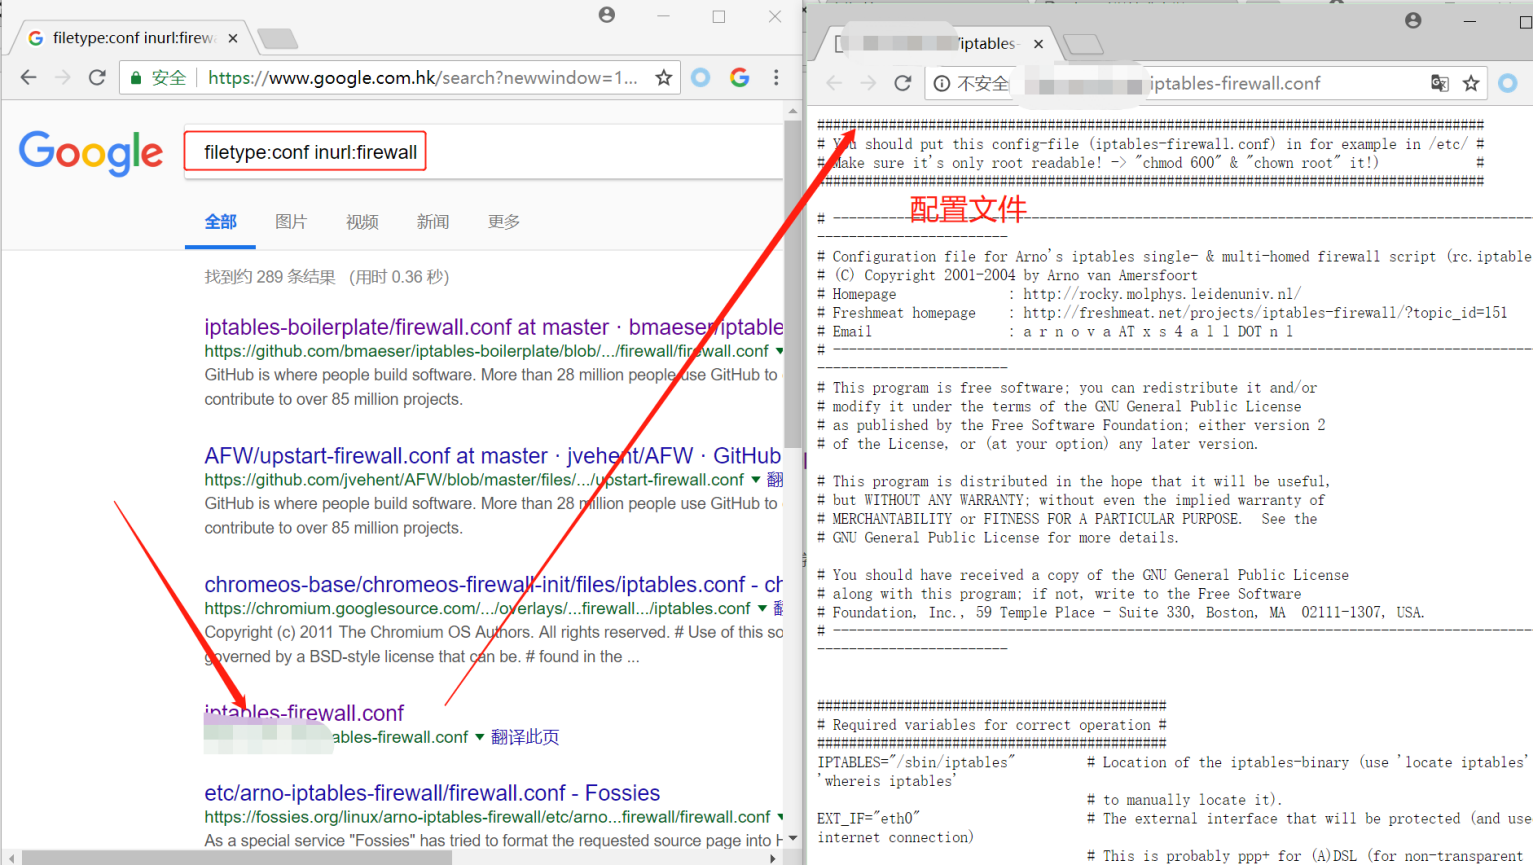Open chromeos-base iptables.conf result link
The height and width of the screenshot is (865, 1533).
tap(494, 584)
